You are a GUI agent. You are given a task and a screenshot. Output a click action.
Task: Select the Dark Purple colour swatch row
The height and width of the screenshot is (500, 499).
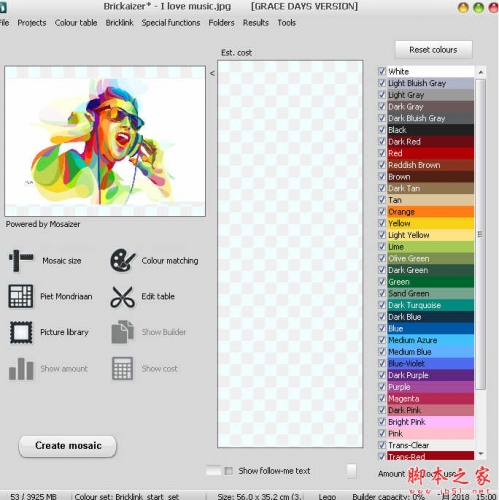click(x=431, y=375)
